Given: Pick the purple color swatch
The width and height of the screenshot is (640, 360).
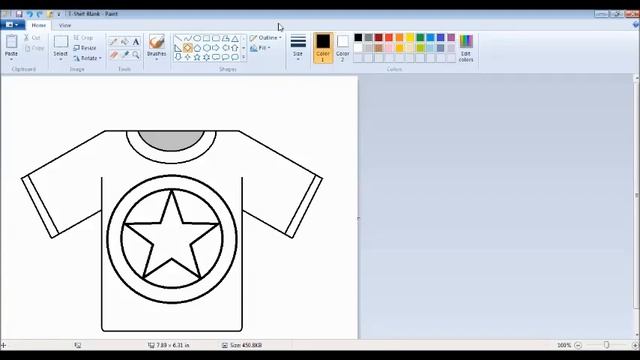Looking at the screenshot, I should (x=451, y=38).
